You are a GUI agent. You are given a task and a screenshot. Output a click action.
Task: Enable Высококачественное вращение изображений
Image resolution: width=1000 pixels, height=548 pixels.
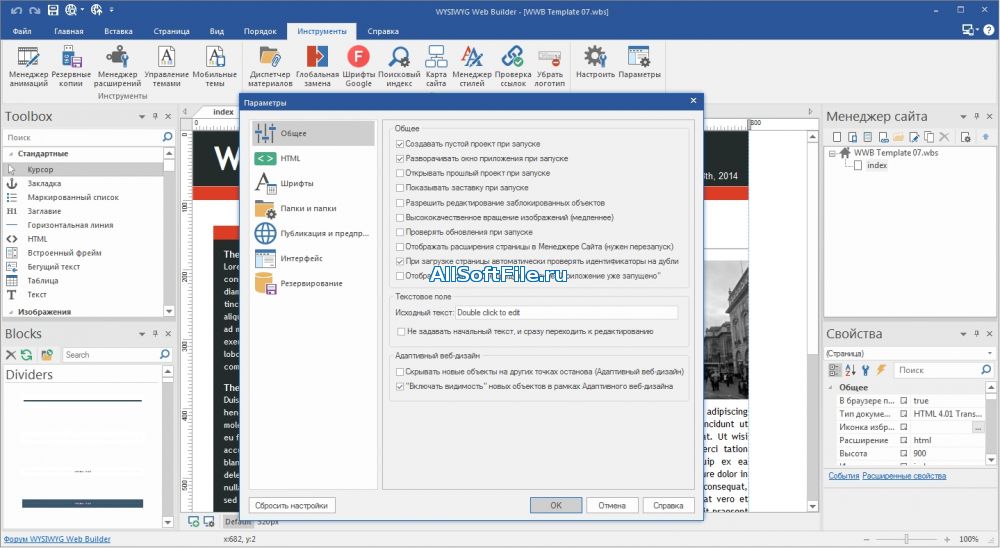point(400,218)
